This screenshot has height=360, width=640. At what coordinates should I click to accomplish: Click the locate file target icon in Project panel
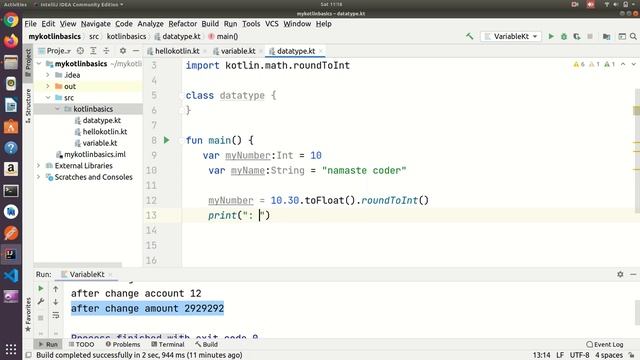(x=80, y=51)
